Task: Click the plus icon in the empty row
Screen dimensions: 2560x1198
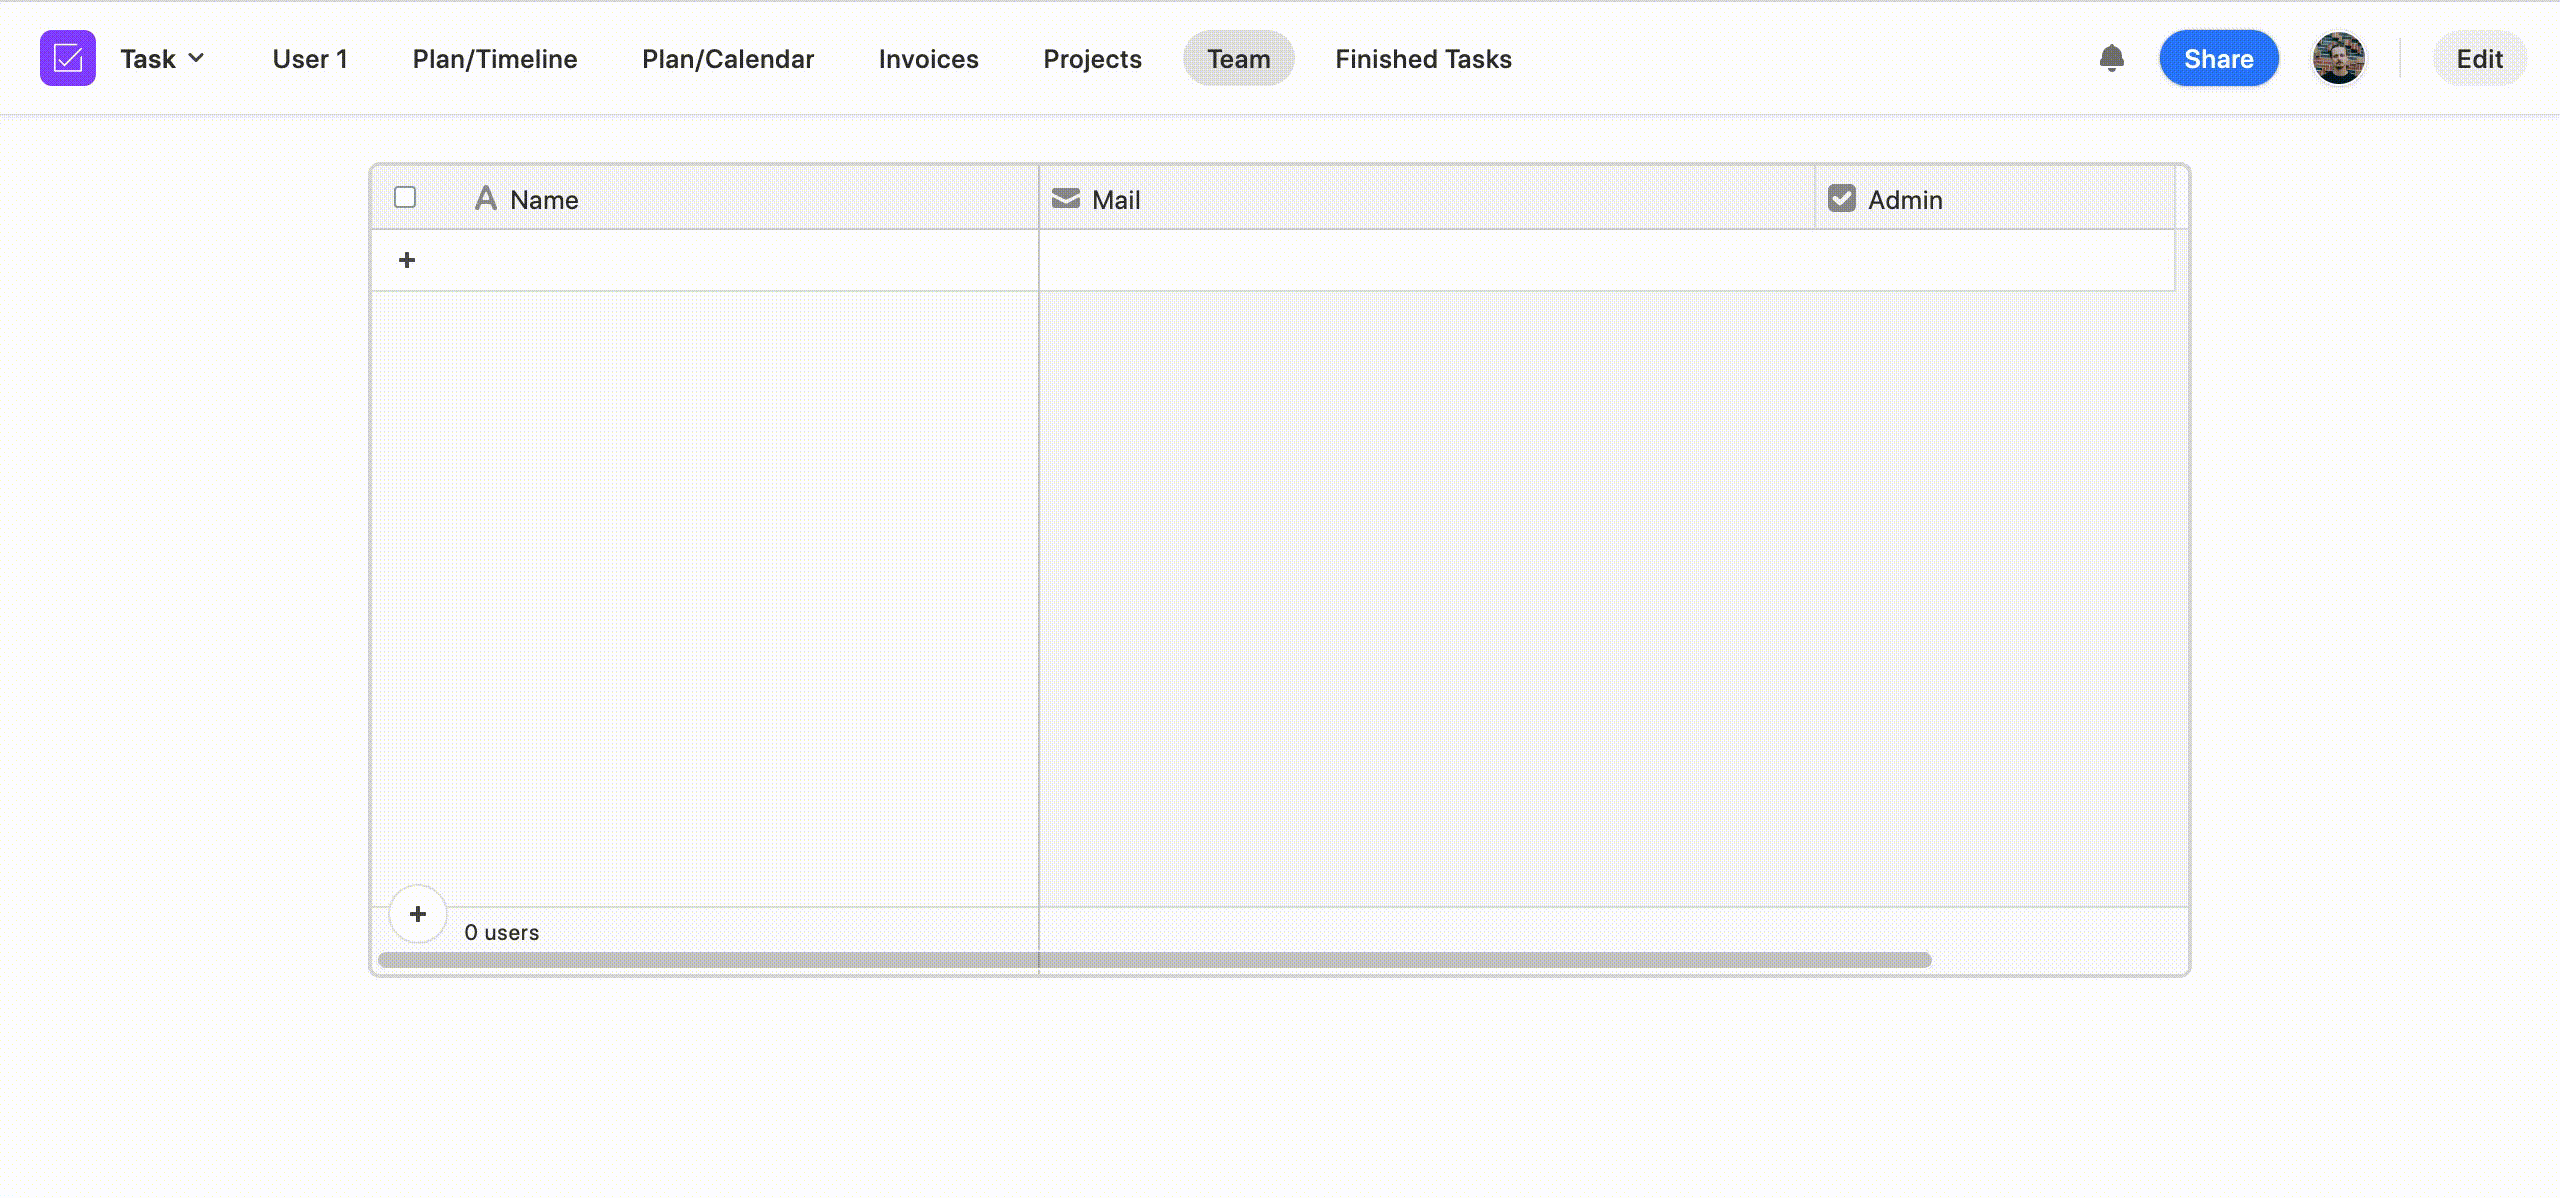Action: click(x=407, y=260)
